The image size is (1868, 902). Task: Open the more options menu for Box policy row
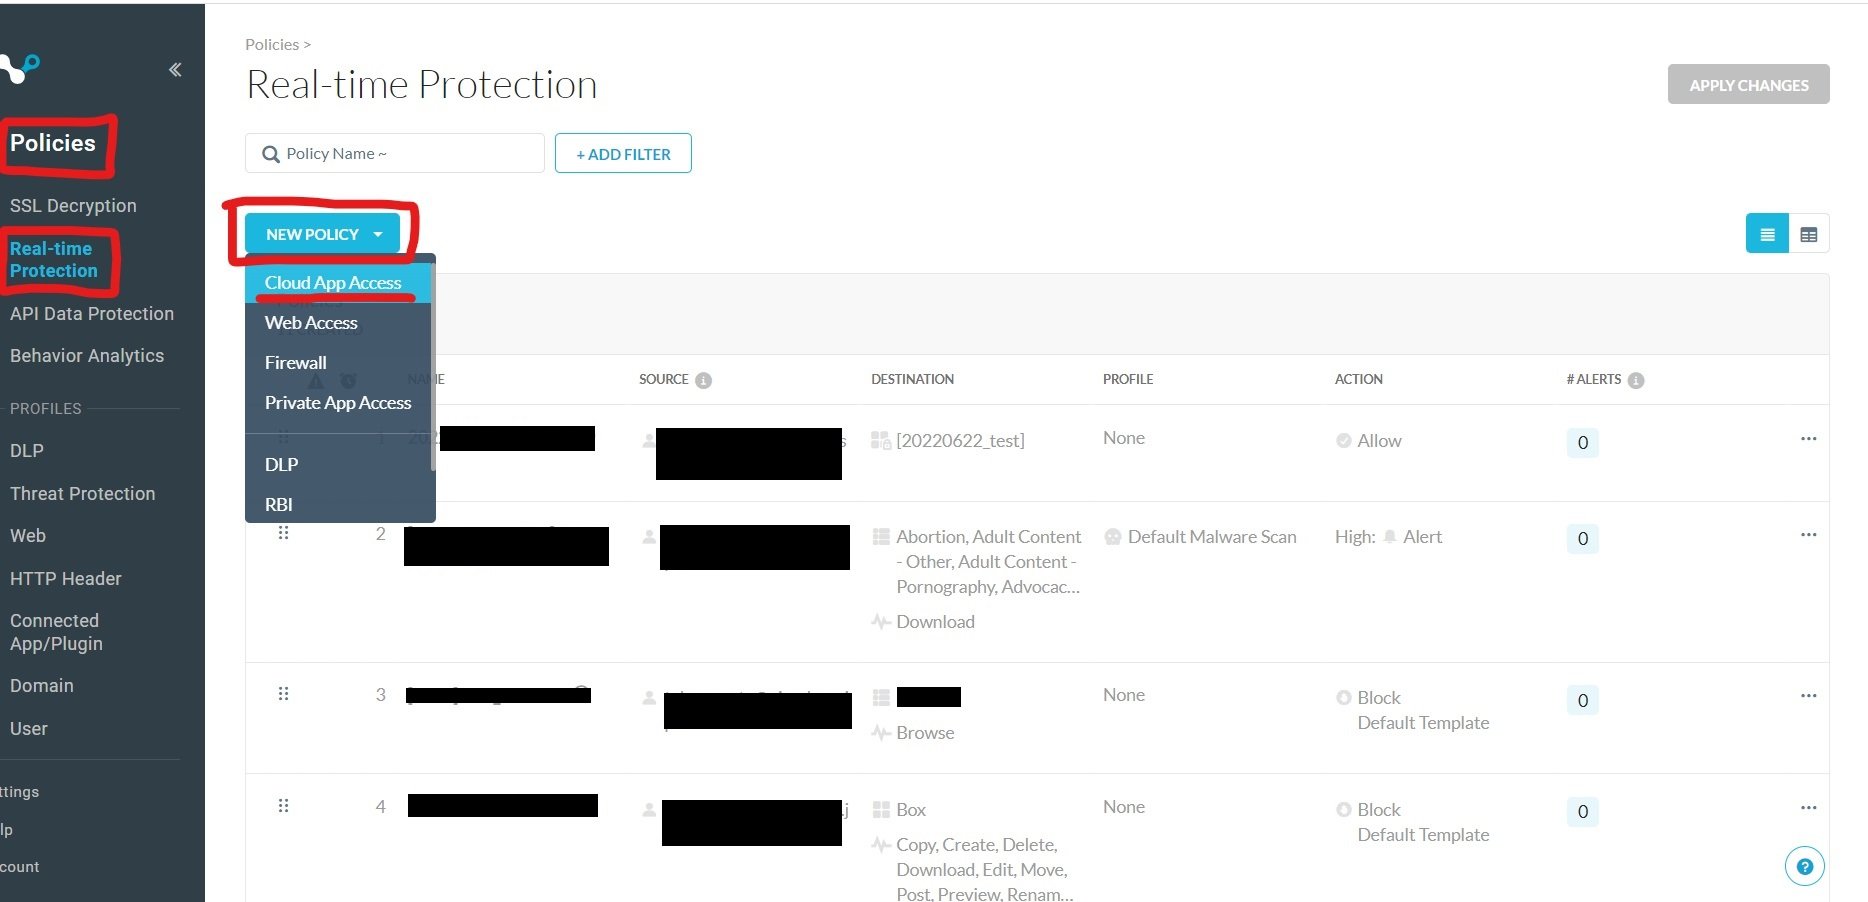coord(1808,808)
